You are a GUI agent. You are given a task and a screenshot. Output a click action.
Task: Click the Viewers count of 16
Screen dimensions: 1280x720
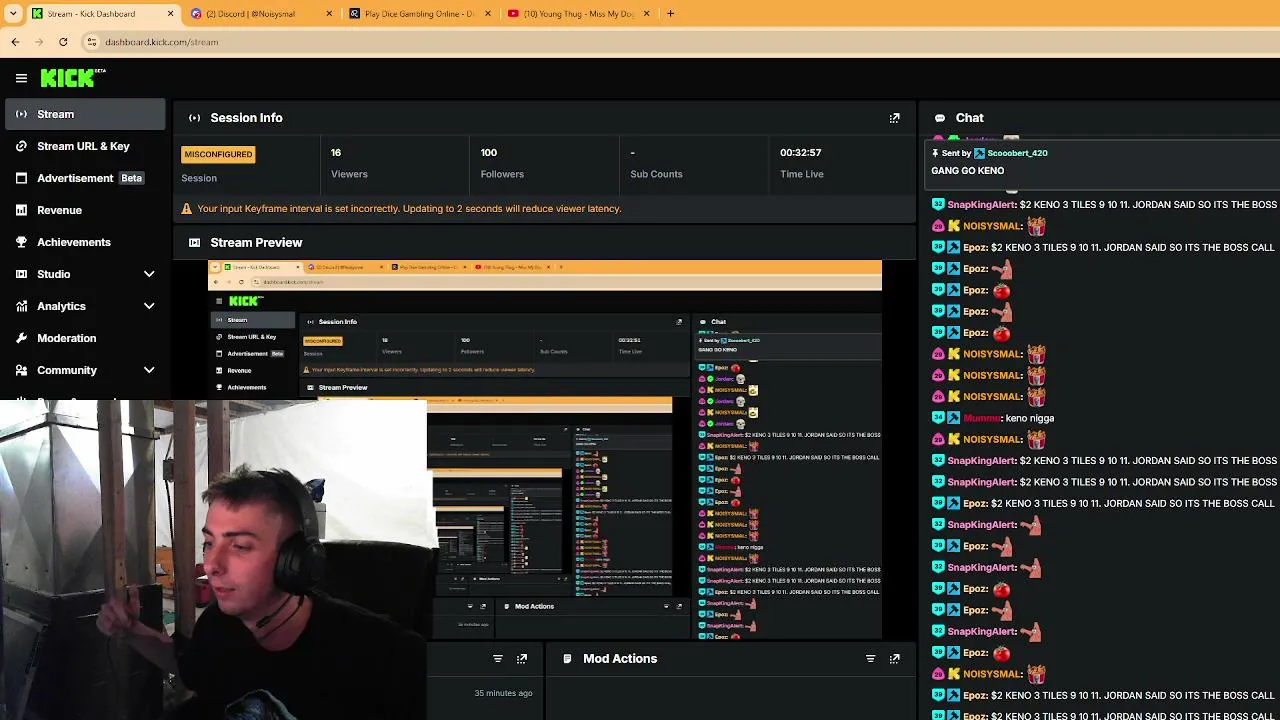(336, 153)
